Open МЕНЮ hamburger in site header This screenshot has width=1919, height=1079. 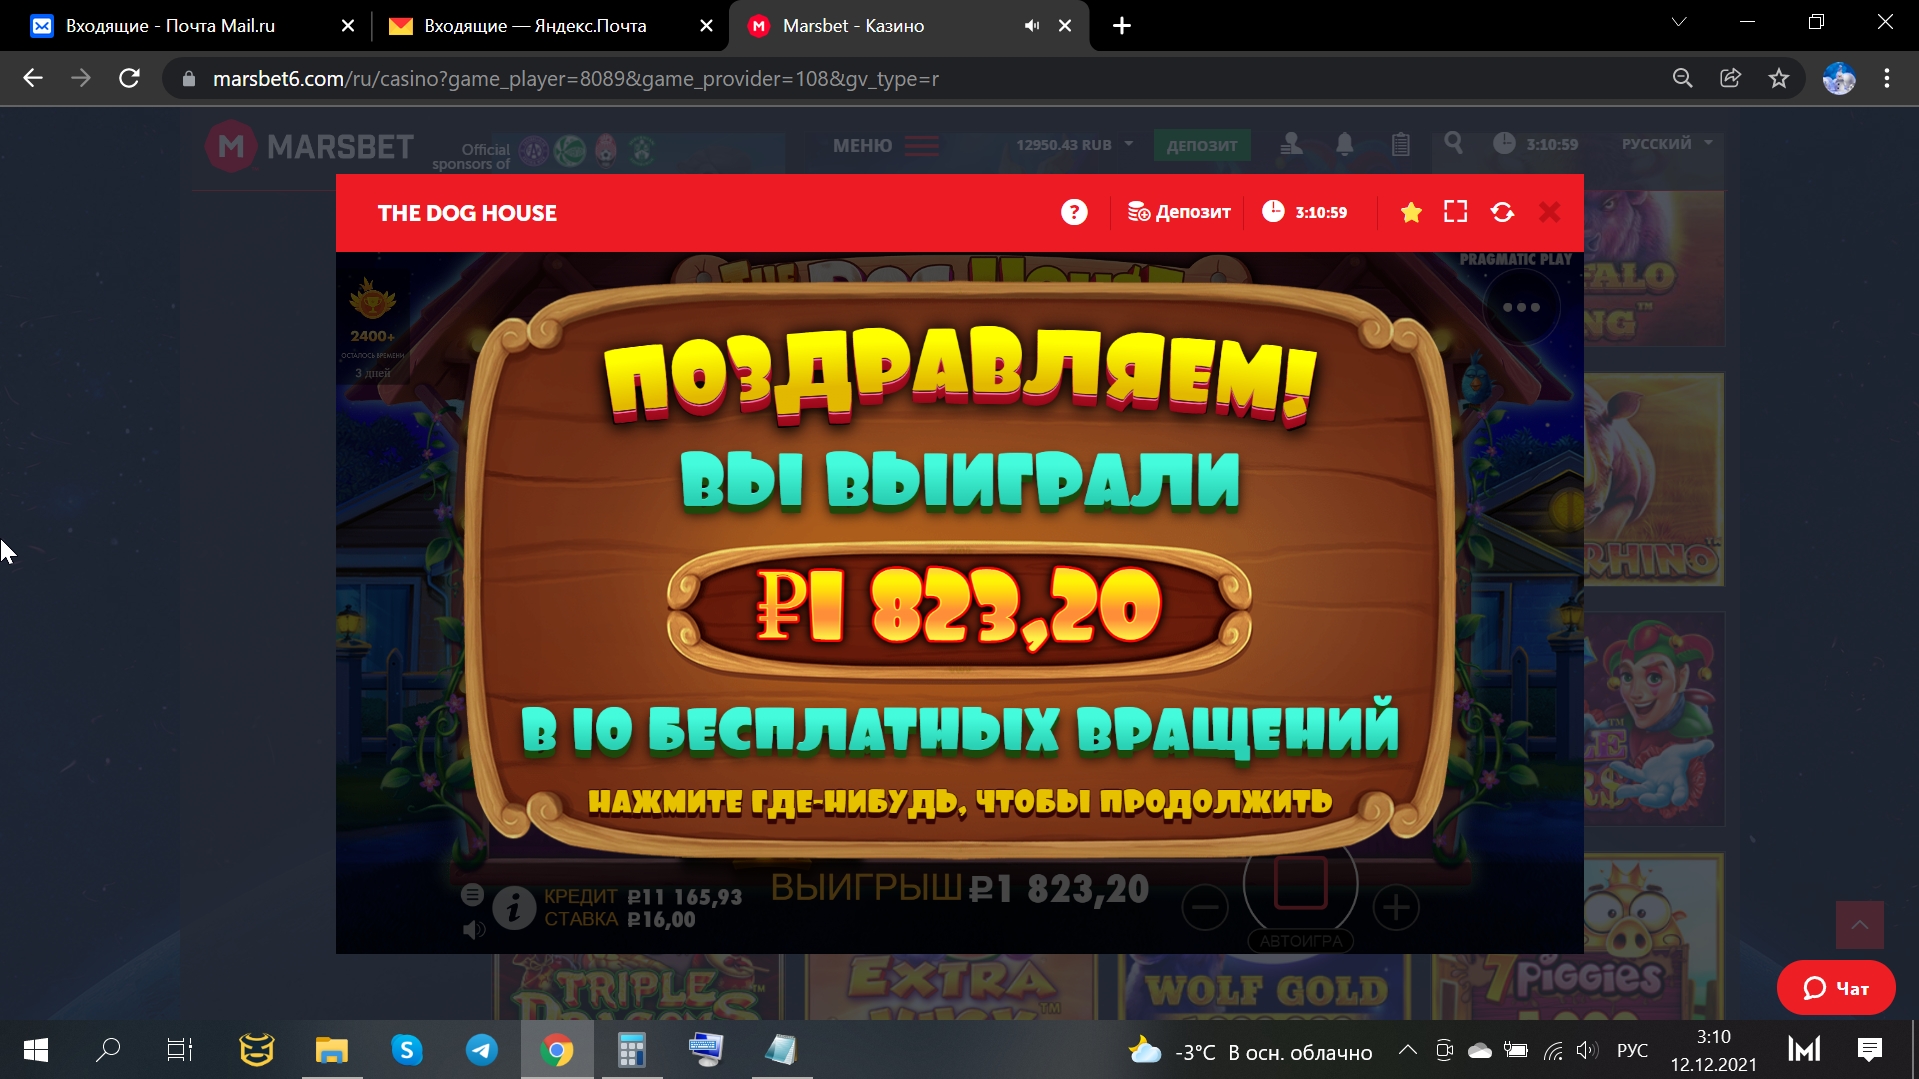coord(886,146)
